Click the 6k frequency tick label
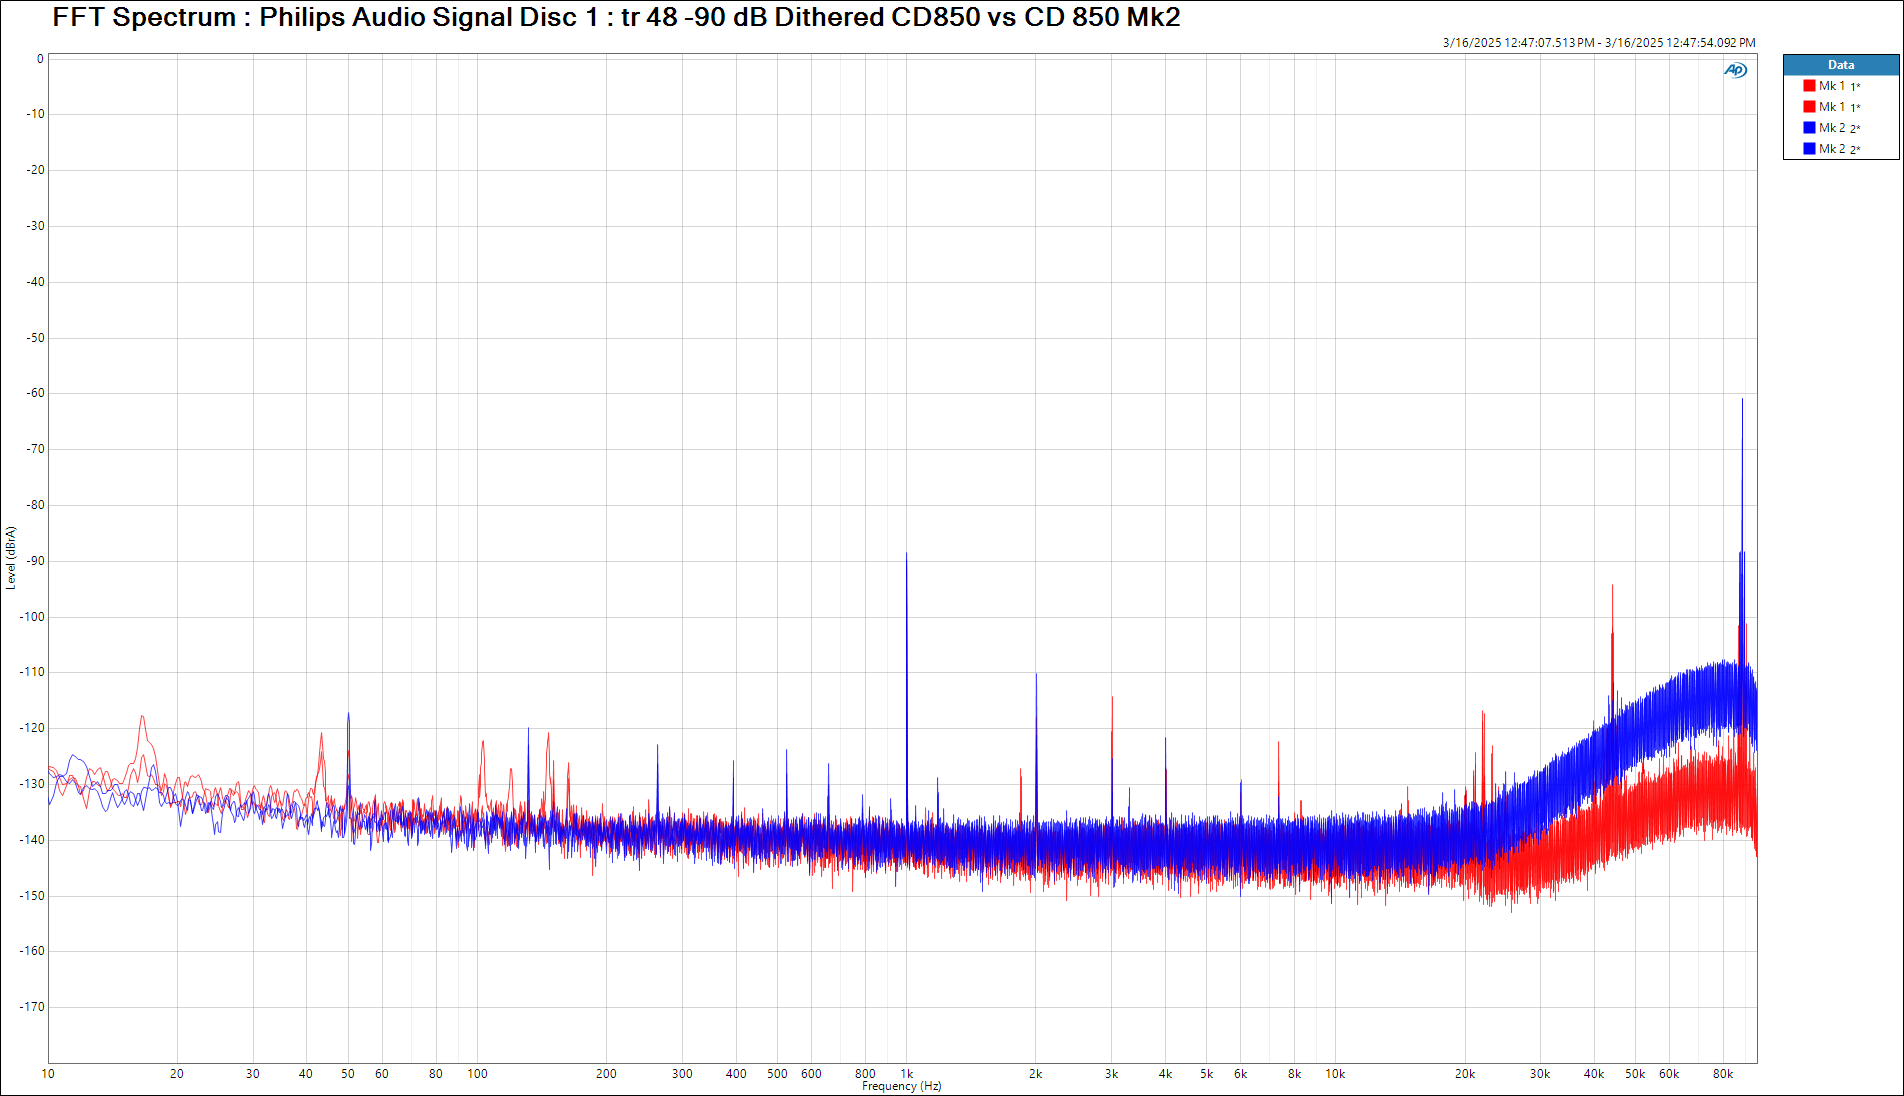The image size is (1904, 1096). 1240,1074
